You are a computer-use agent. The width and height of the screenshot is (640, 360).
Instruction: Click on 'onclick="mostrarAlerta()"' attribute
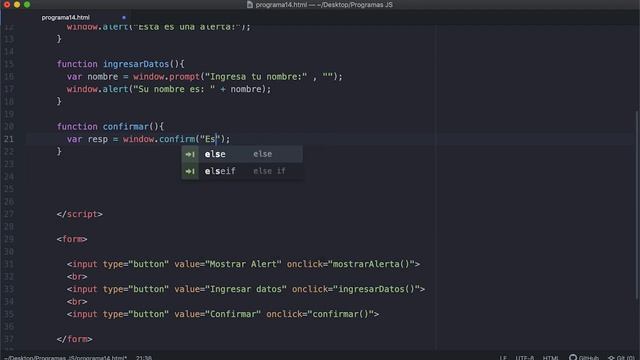[351, 264]
